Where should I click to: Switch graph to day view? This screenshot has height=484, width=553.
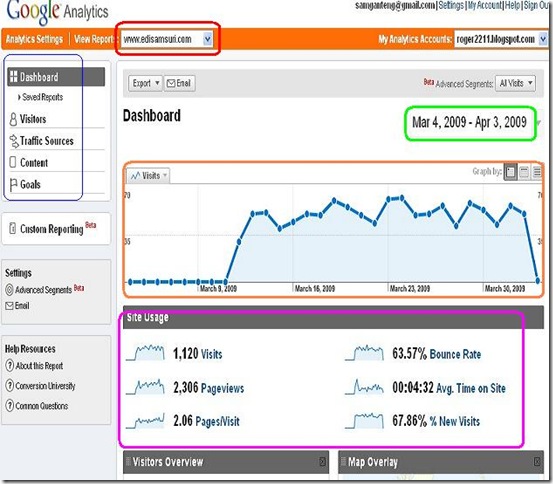coord(510,172)
